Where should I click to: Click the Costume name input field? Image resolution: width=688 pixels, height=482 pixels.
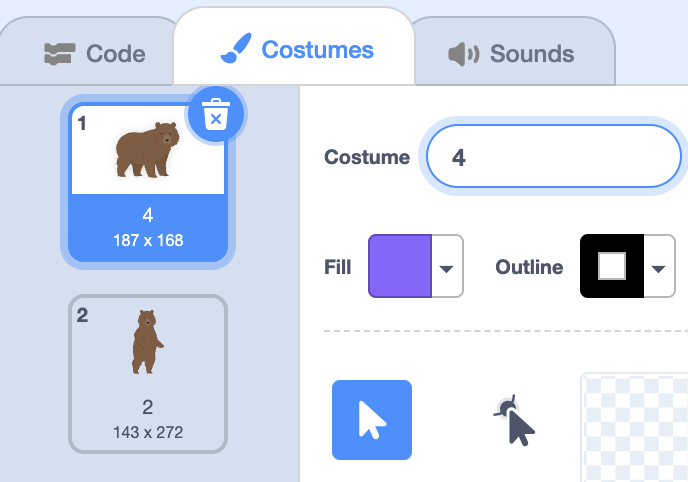pyautogui.click(x=553, y=157)
